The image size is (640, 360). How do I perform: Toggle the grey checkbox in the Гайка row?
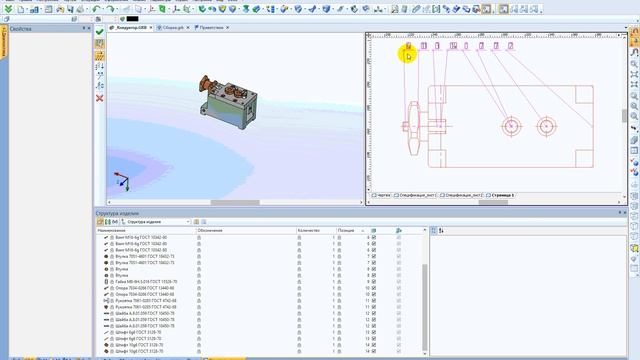point(399,282)
